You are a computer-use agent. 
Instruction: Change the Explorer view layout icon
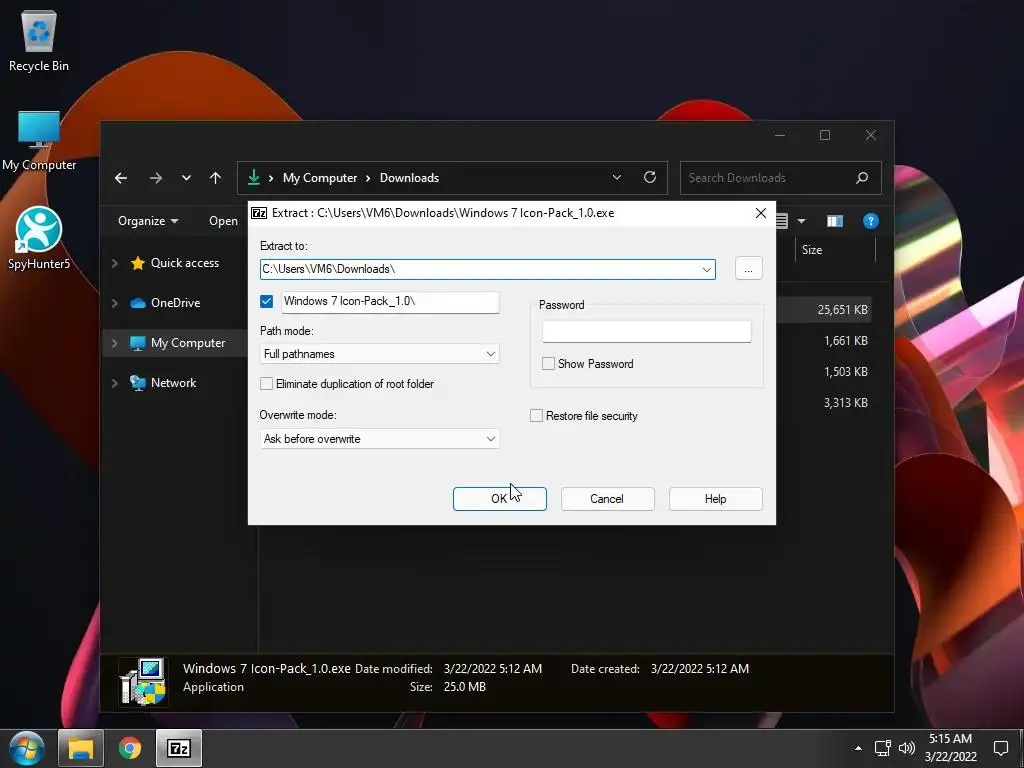[x=782, y=221]
